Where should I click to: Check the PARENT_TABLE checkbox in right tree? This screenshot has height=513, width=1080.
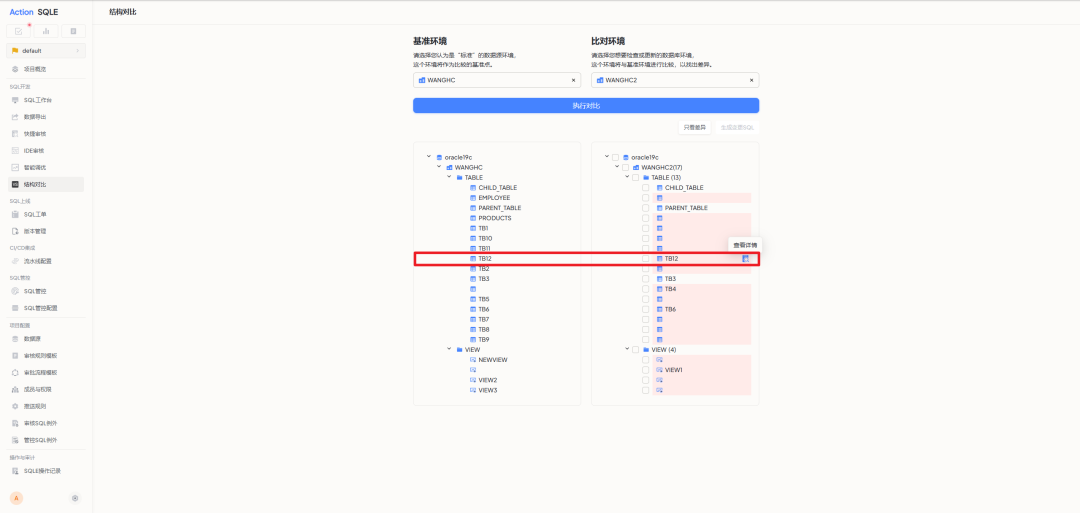(645, 208)
